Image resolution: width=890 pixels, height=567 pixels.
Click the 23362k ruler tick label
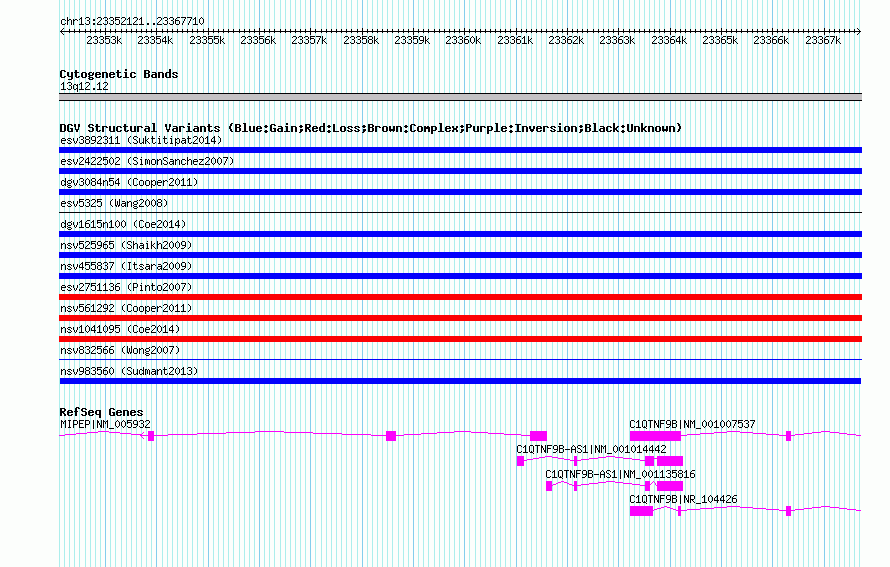coord(566,40)
